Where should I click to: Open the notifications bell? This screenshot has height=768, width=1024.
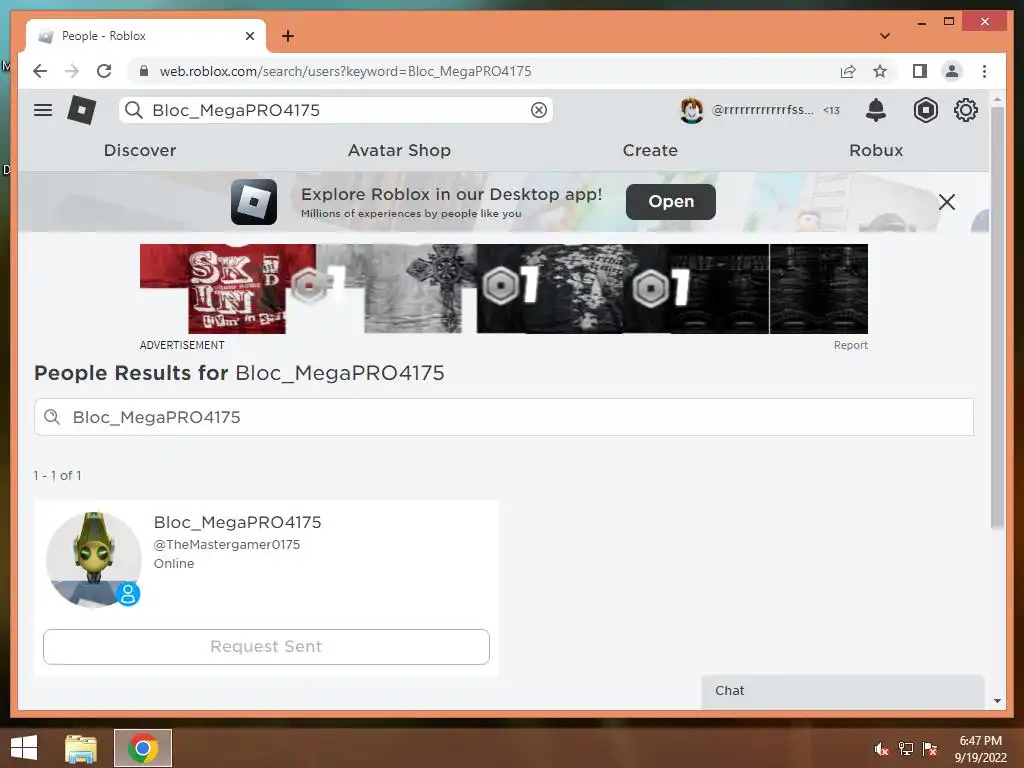pos(876,110)
